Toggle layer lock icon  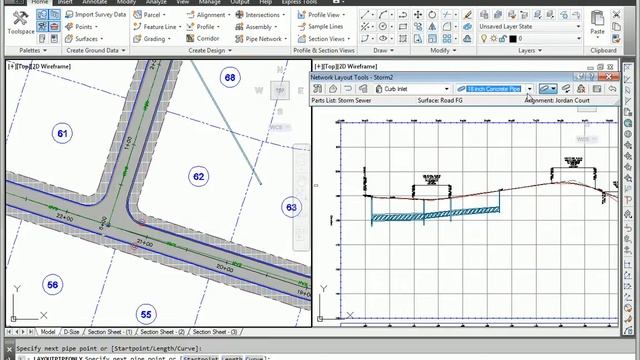point(503,39)
